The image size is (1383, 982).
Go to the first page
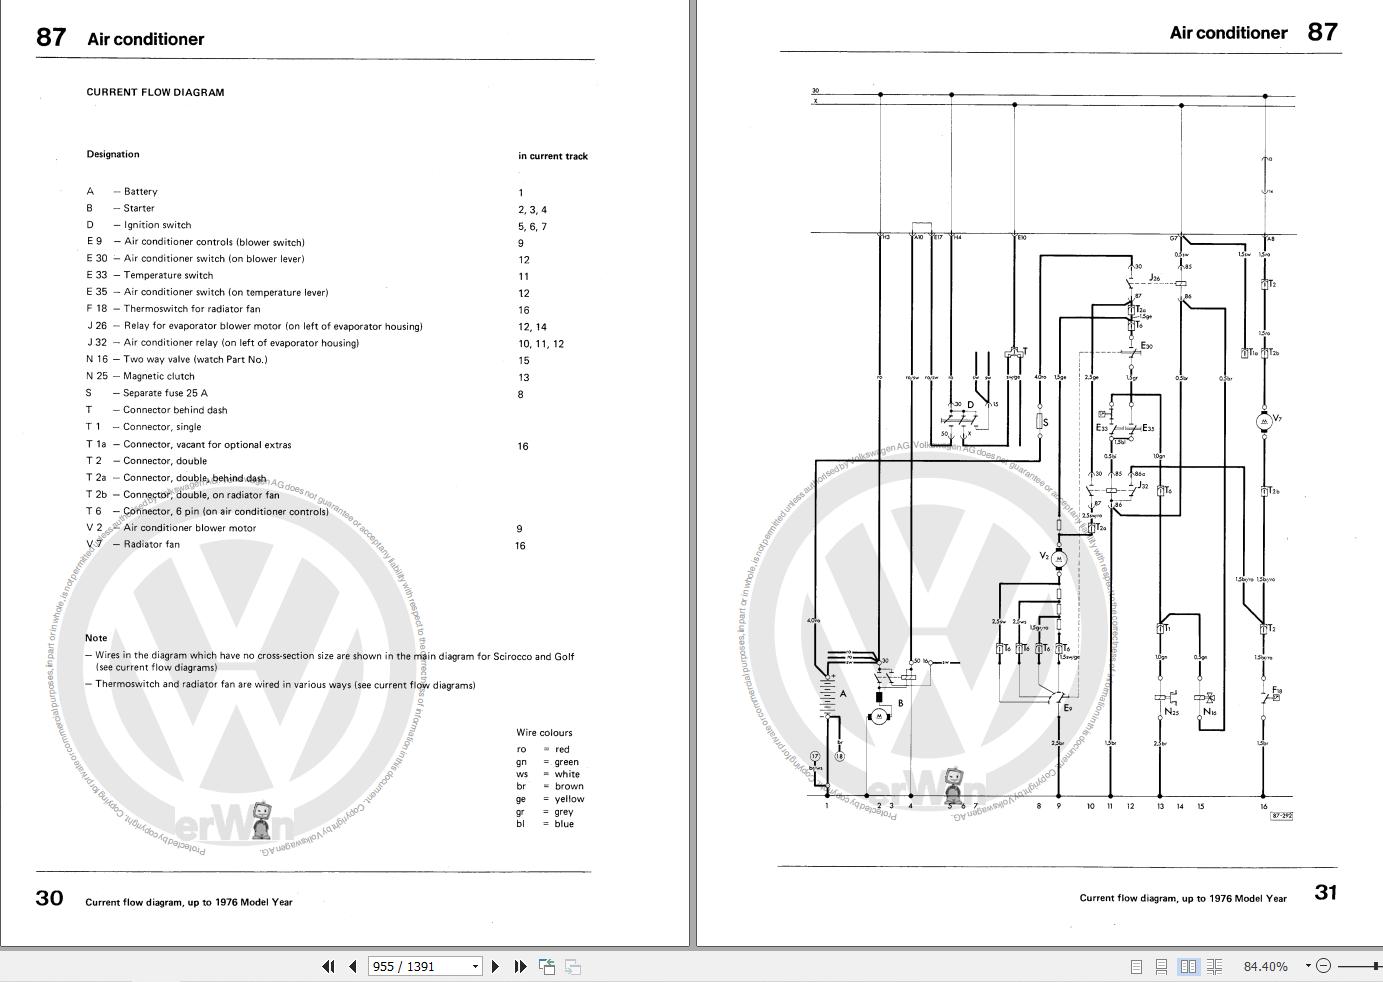[x=328, y=966]
